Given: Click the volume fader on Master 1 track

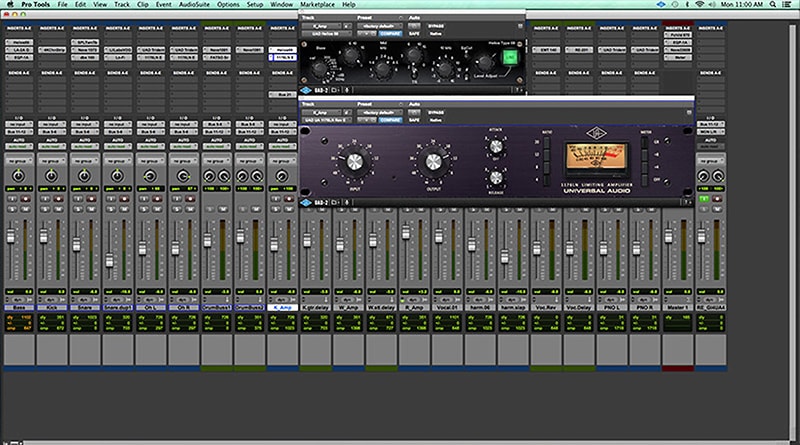Looking at the screenshot, I should 668,236.
